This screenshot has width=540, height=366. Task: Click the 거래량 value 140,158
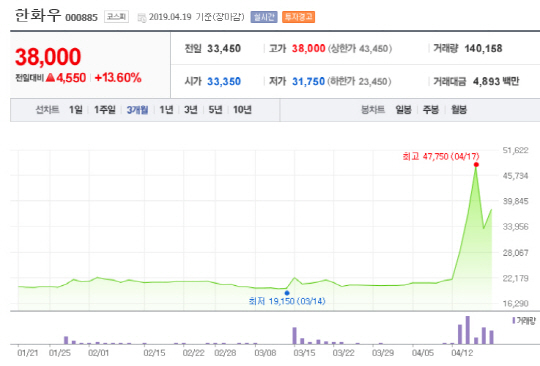pyautogui.click(x=483, y=49)
